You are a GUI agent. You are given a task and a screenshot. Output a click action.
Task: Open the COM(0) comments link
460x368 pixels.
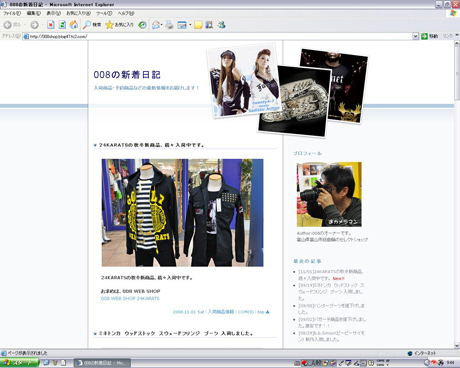(246, 312)
